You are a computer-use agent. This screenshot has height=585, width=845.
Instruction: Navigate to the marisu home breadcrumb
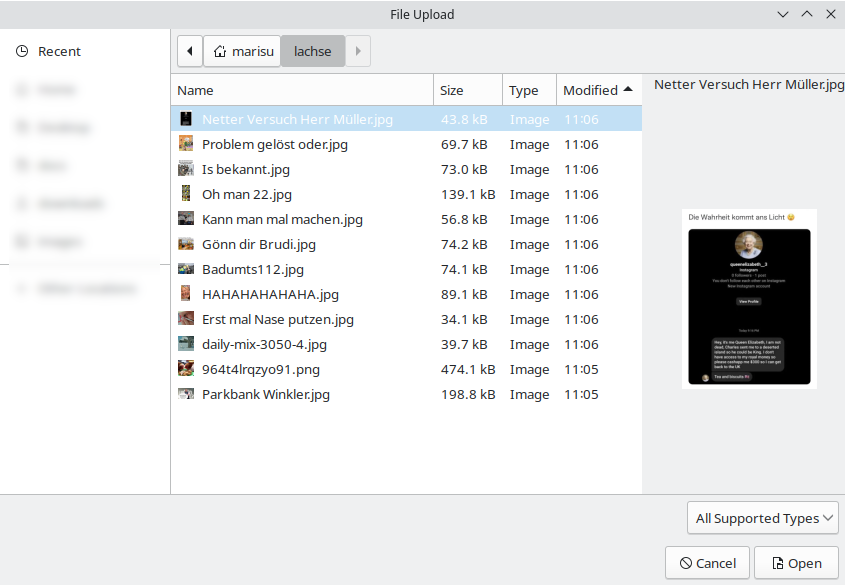pyautogui.click(x=242, y=51)
